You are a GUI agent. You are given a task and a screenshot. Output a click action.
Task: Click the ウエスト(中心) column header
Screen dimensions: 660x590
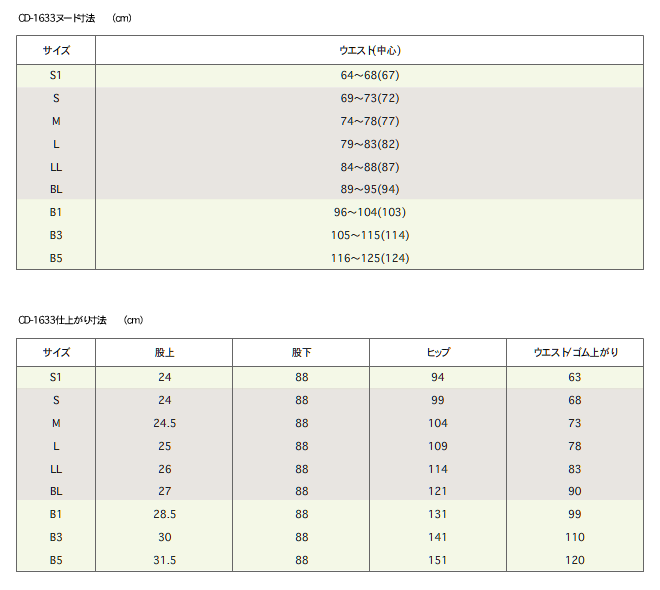370,50
